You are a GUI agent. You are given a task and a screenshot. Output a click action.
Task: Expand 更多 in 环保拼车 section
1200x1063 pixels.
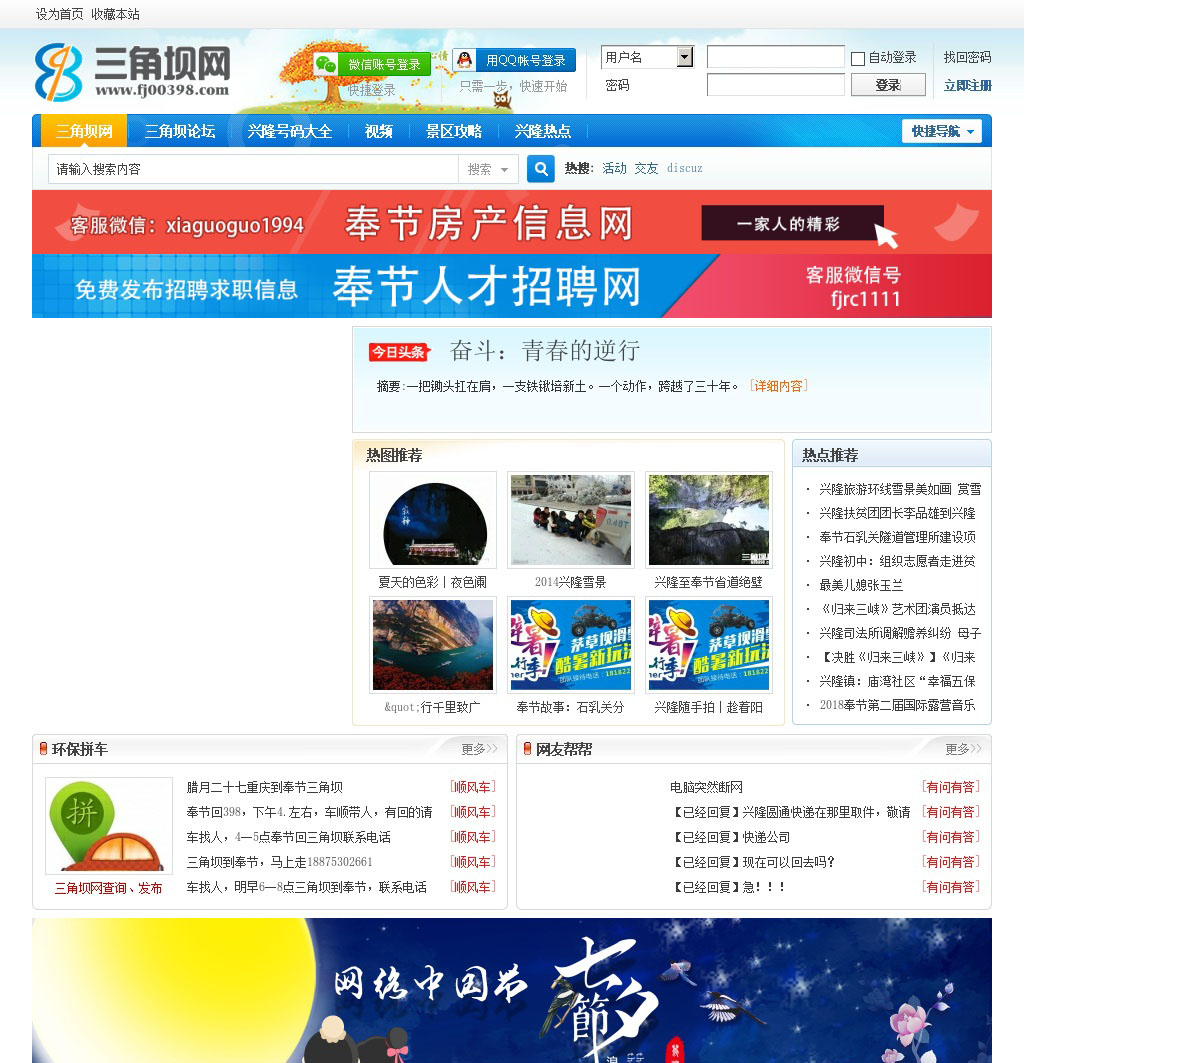click(479, 749)
